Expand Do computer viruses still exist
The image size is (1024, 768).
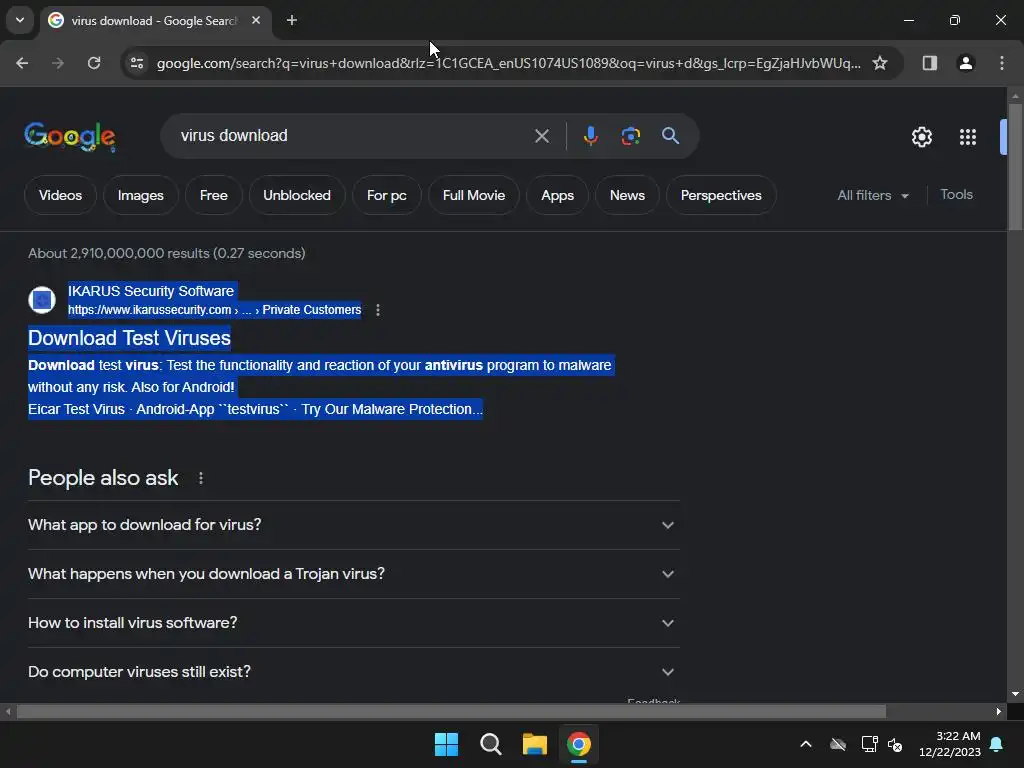pos(353,672)
